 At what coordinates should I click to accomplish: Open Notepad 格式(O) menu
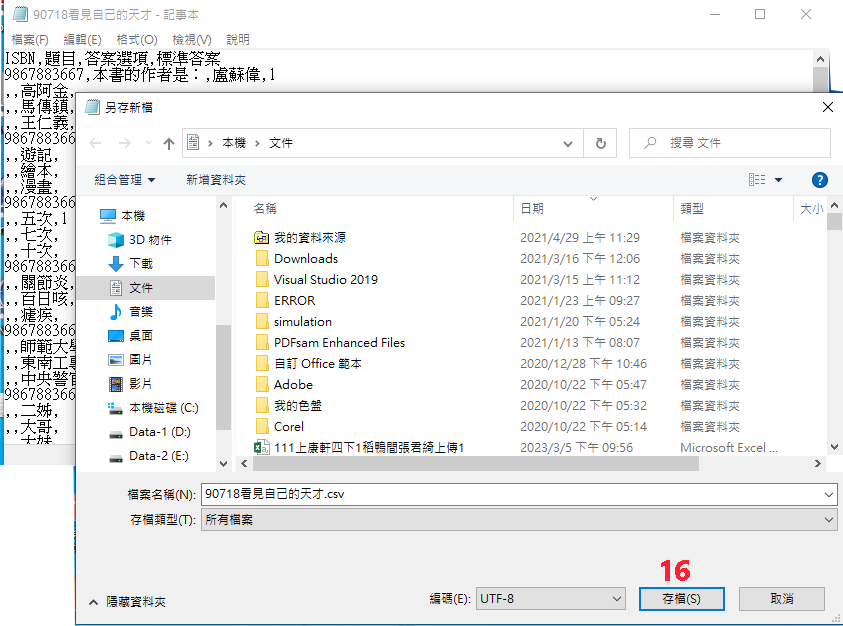tap(137, 39)
